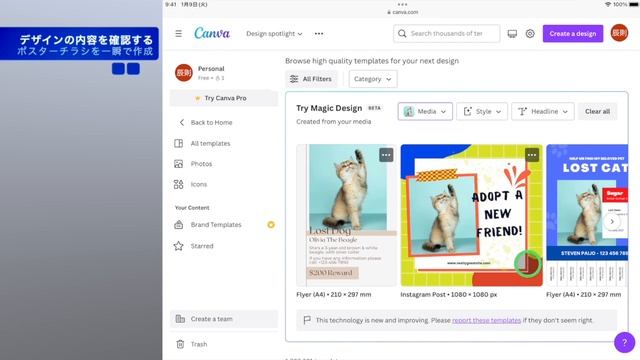Open the help question mark button
The width and height of the screenshot is (640, 360).
pos(624,342)
